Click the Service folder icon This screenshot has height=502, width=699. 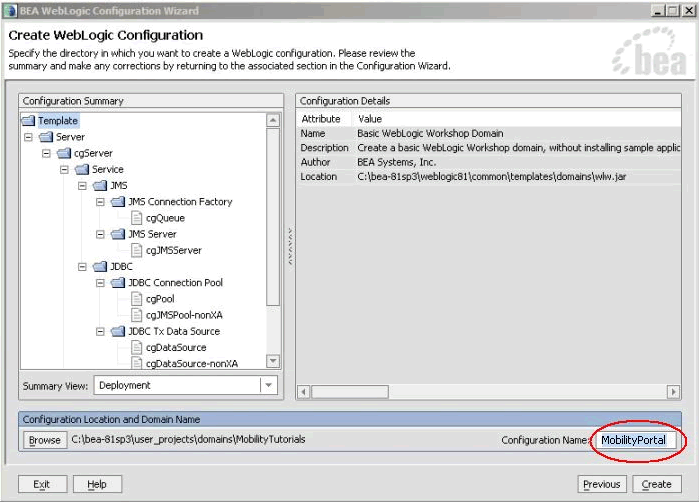coord(82,169)
